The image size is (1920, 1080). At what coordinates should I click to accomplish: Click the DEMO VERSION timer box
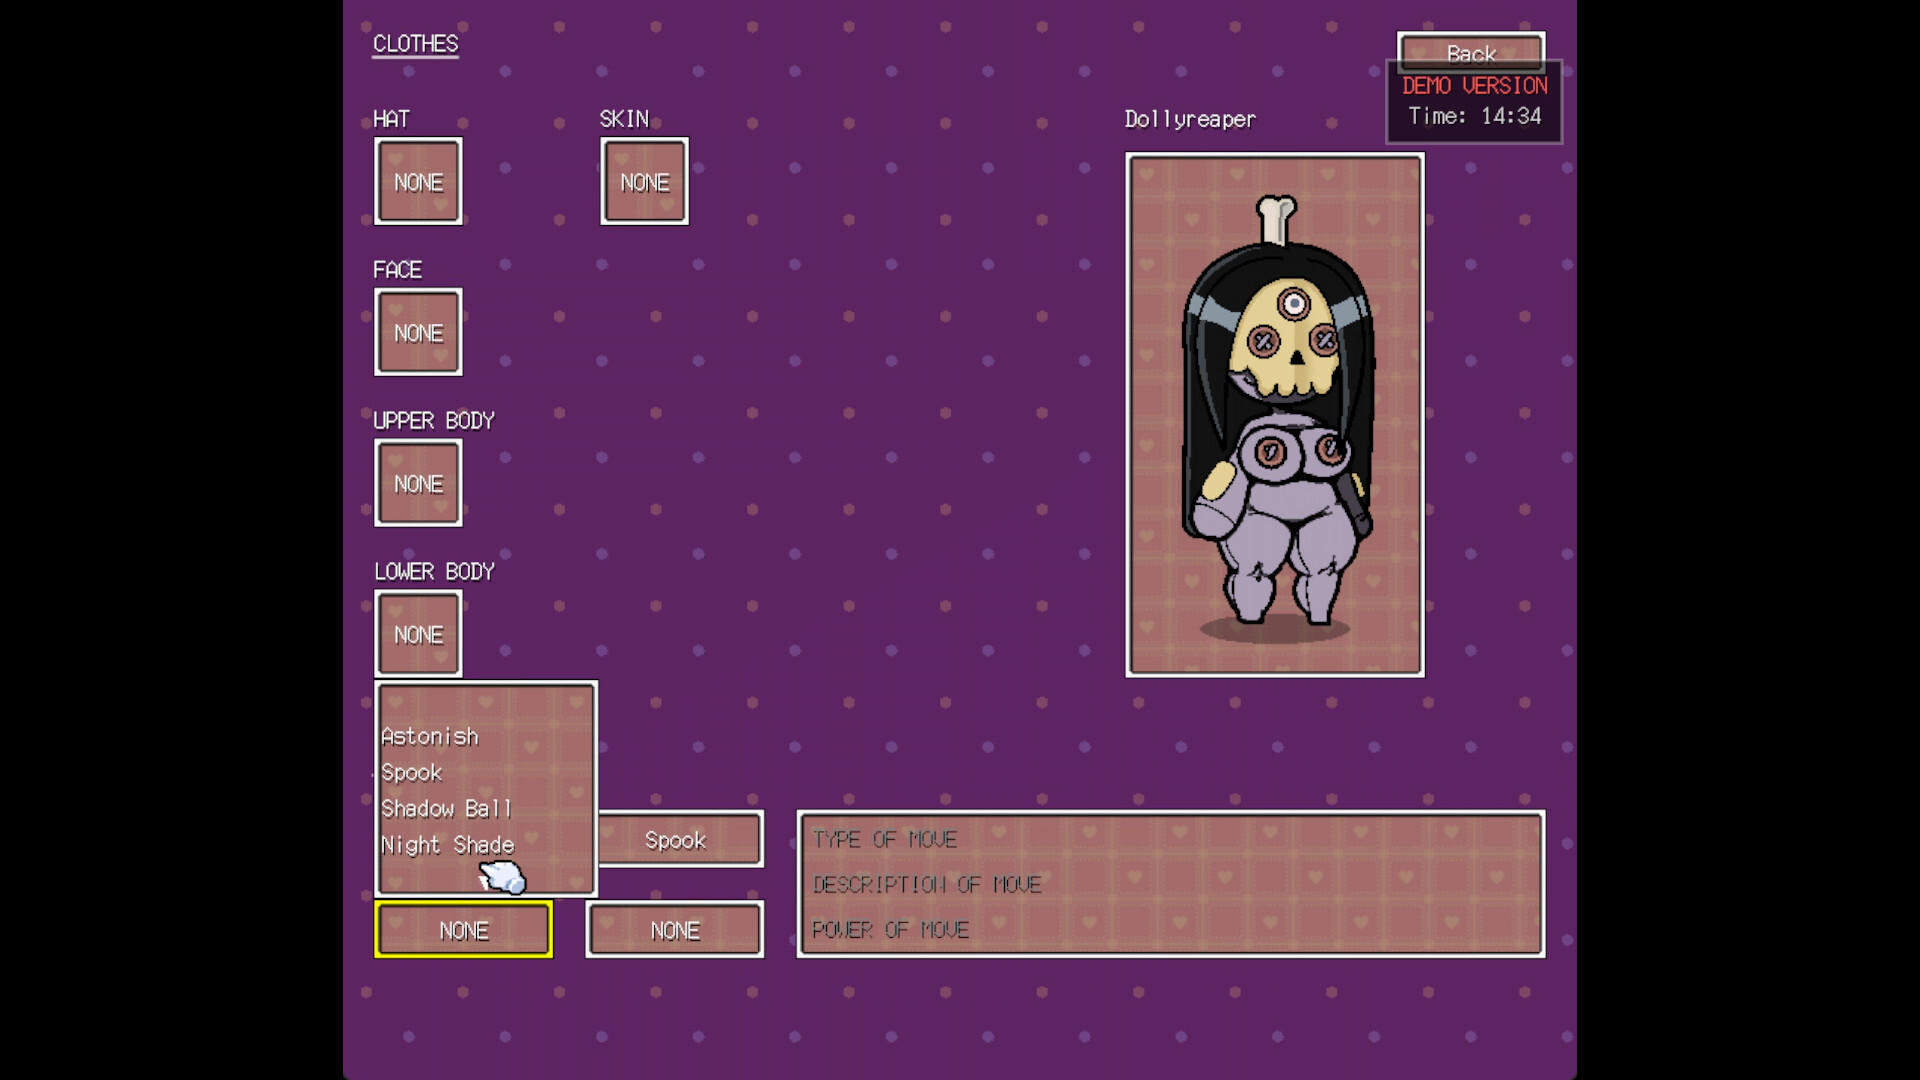[1474, 103]
